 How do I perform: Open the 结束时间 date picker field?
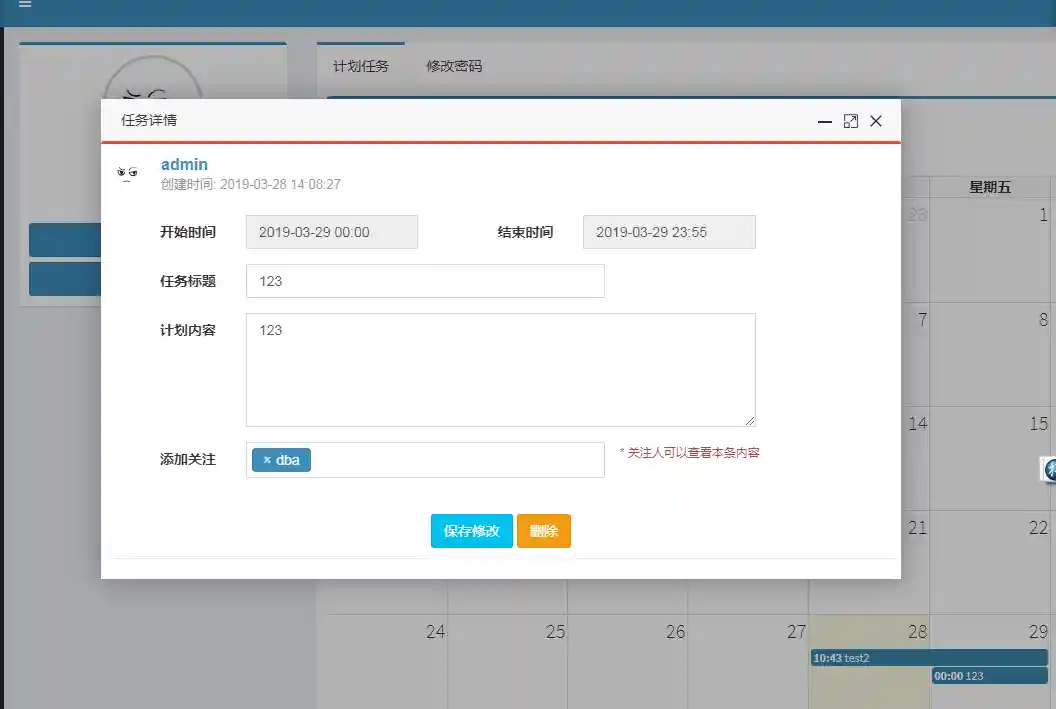pos(669,232)
